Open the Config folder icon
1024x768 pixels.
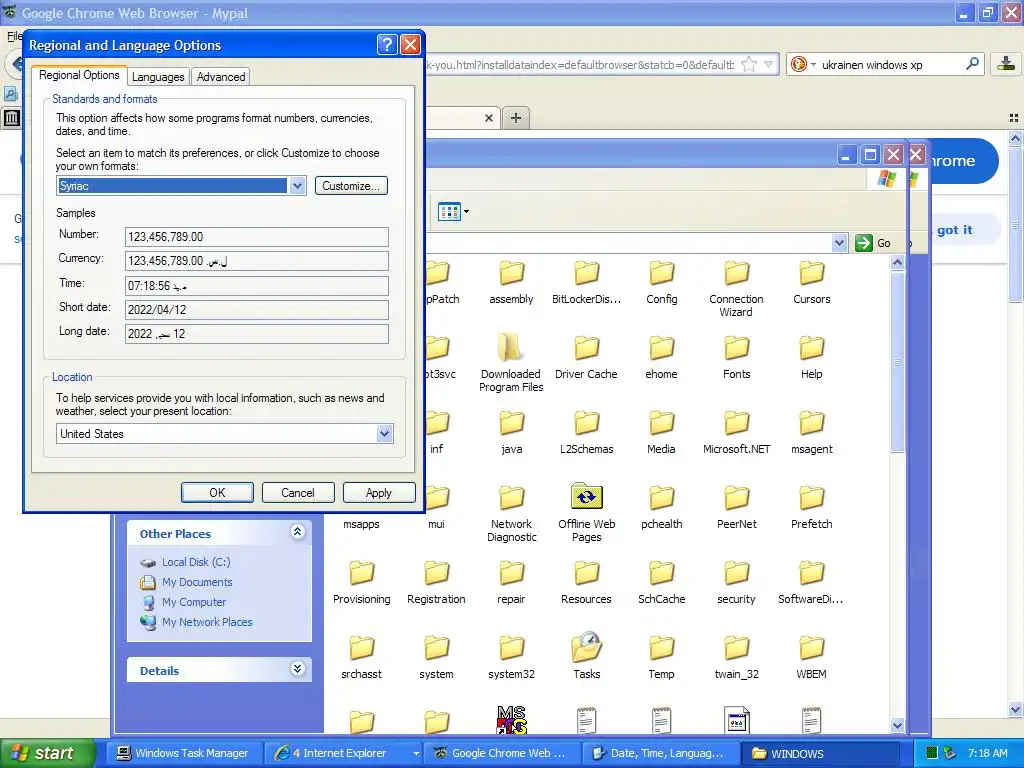click(x=662, y=273)
